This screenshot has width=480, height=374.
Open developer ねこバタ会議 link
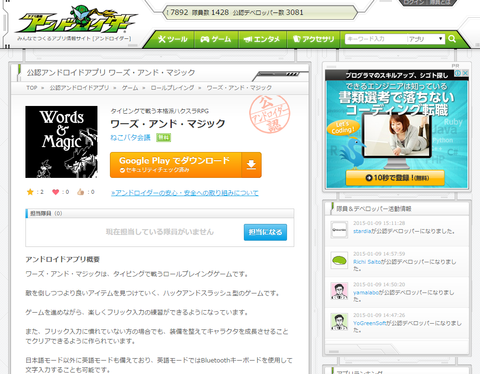coord(130,137)
